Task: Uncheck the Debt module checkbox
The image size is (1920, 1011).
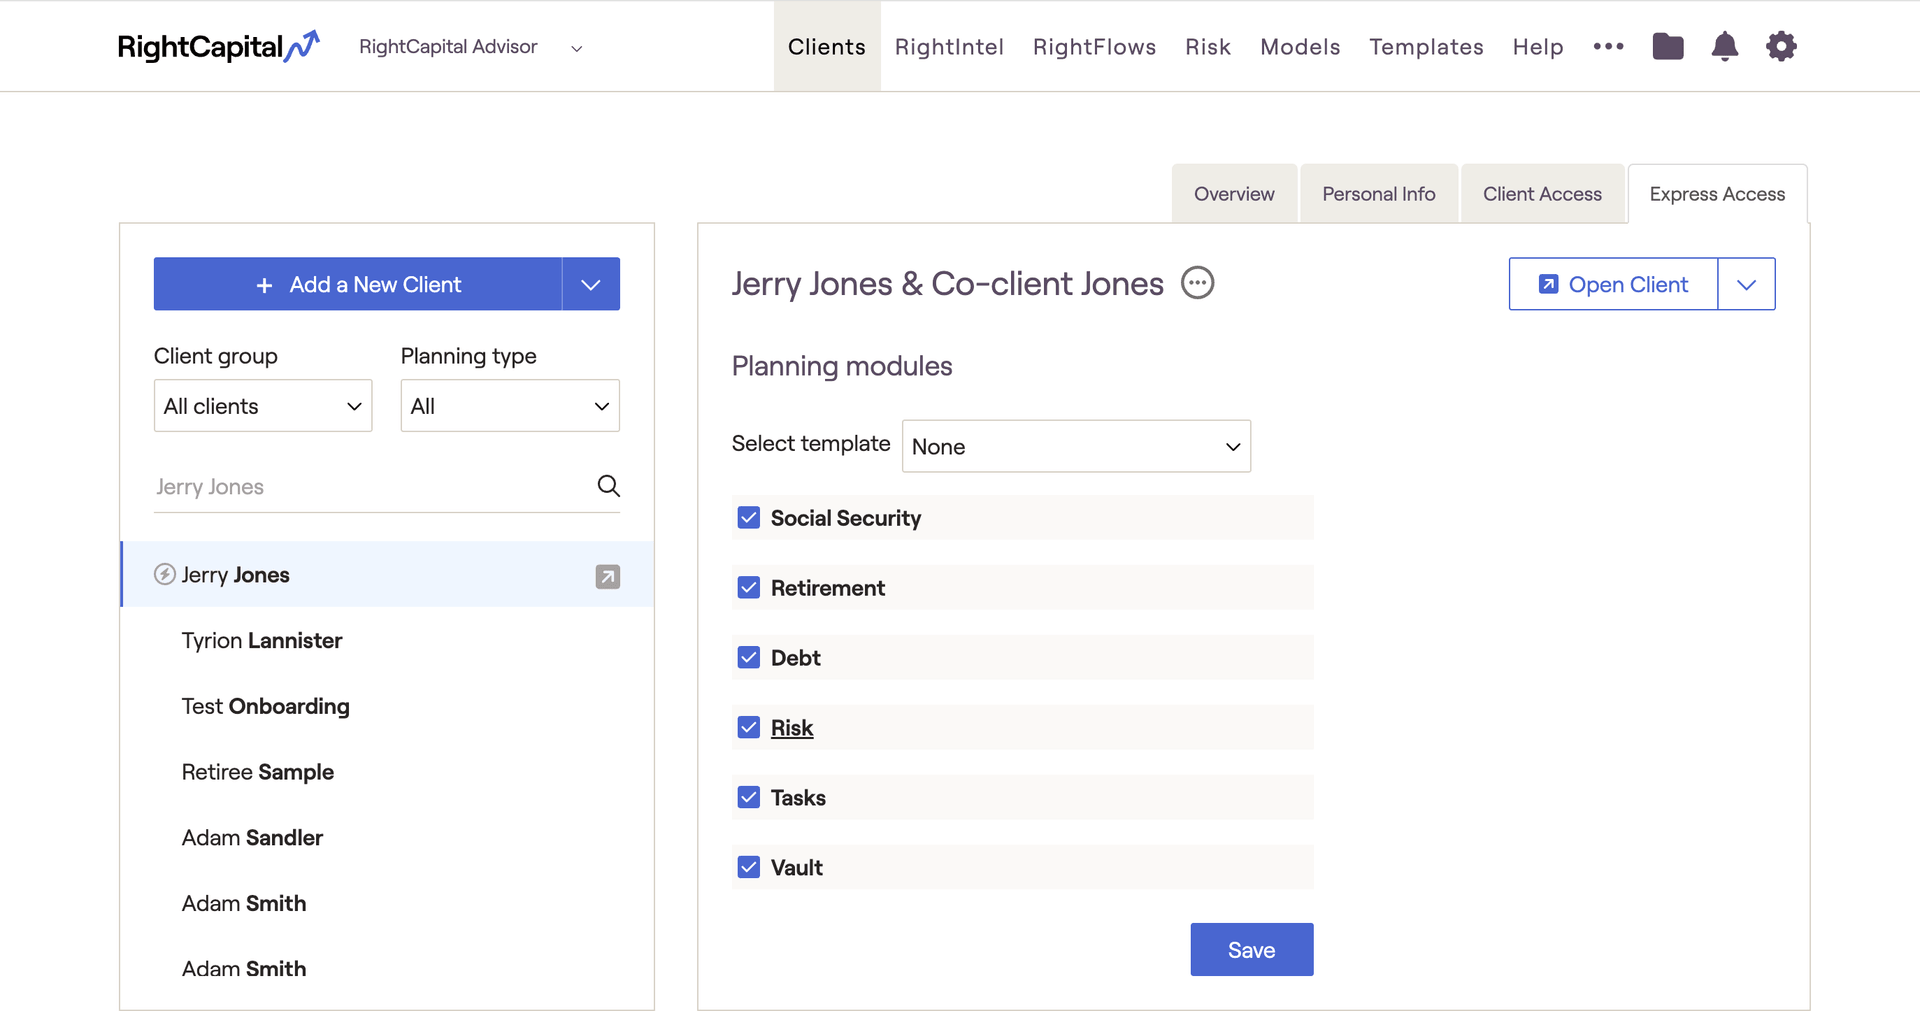Action: tap(749, 657)
